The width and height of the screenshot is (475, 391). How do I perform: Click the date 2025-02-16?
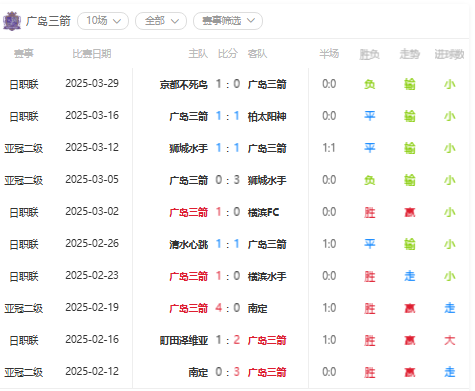coord(92,339)
